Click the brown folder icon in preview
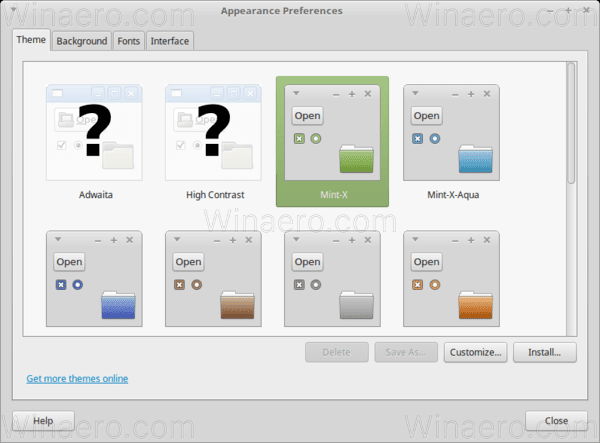Screen dimensions: 600x443 pyautogui.click(x=237, y=305)
